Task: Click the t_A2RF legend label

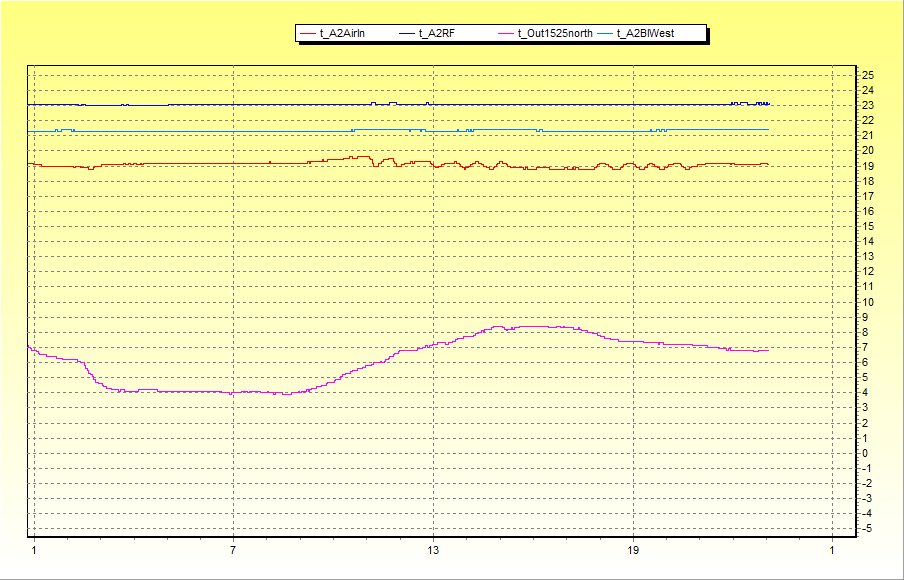Action: coord(436,34)
